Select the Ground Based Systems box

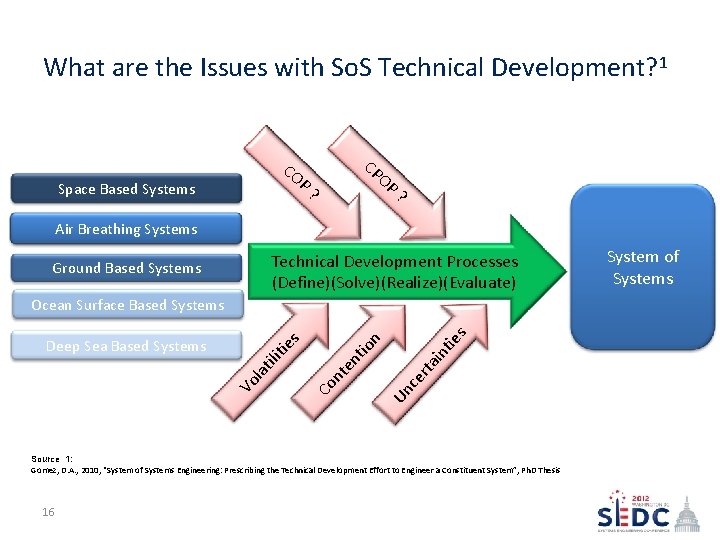pos(126,268)
